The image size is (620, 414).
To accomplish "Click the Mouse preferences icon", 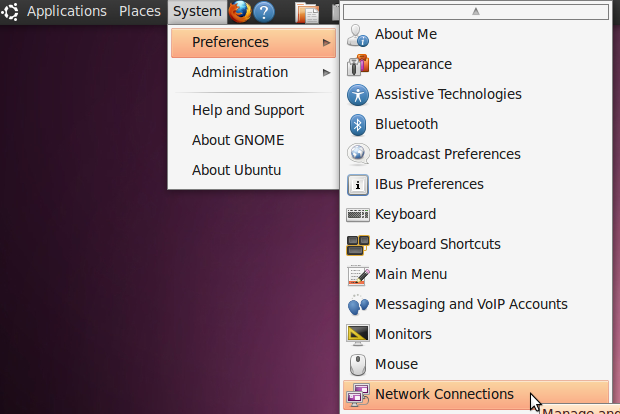I will click(x=358, y=364).
